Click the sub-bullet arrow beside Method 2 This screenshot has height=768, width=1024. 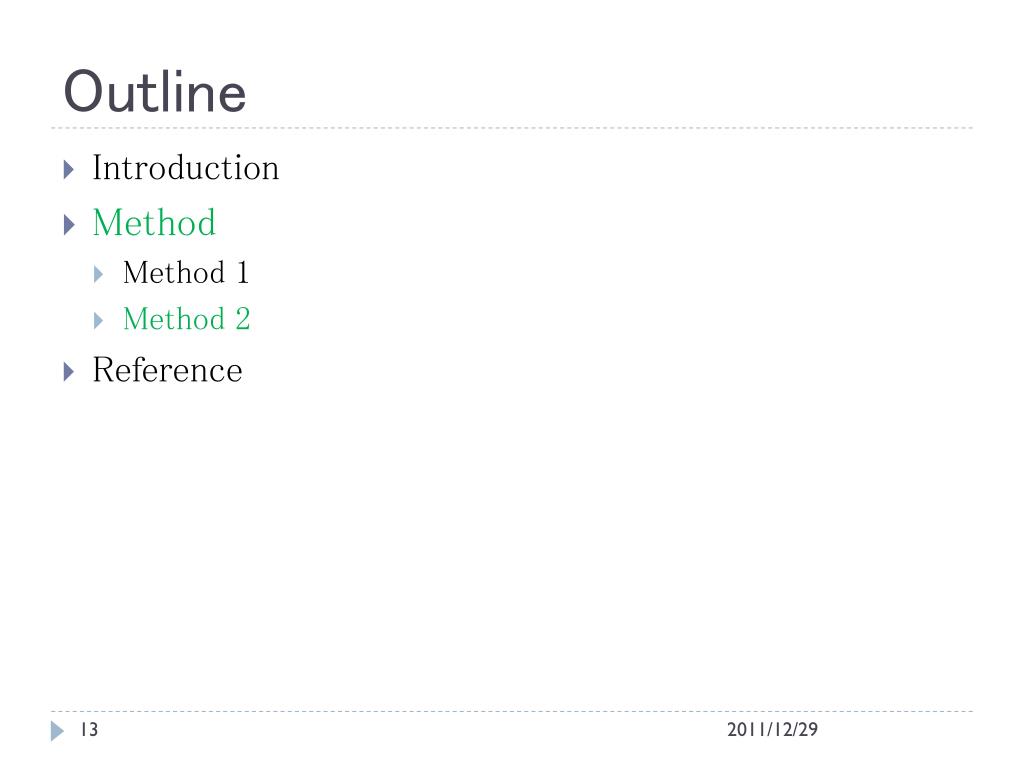(99, 321)
